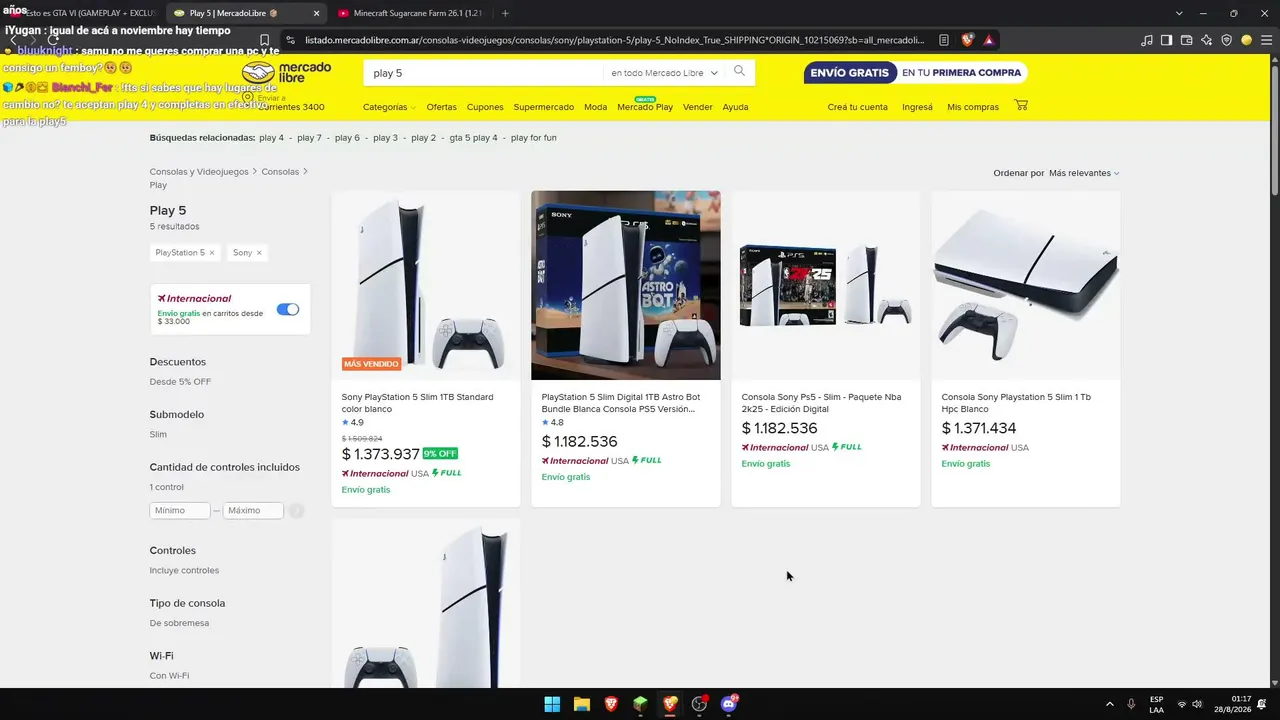Open the Consolas breadcrumb link
Viewport: 1280px width, 720px height.
pos(280,172)
